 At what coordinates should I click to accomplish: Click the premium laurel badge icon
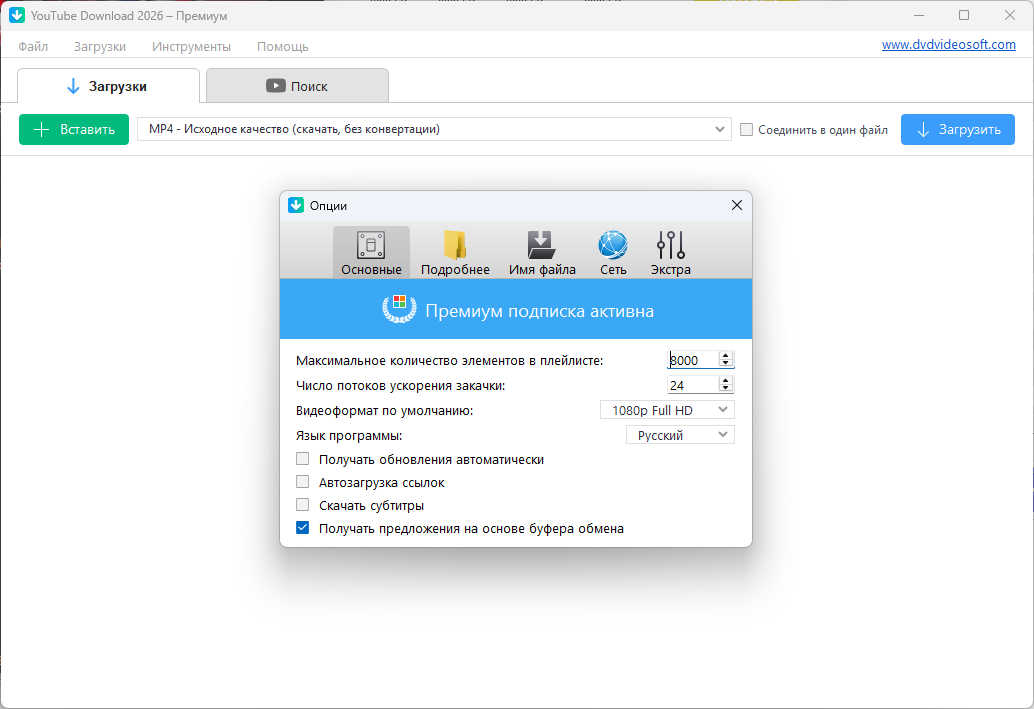tap(399, 309)
